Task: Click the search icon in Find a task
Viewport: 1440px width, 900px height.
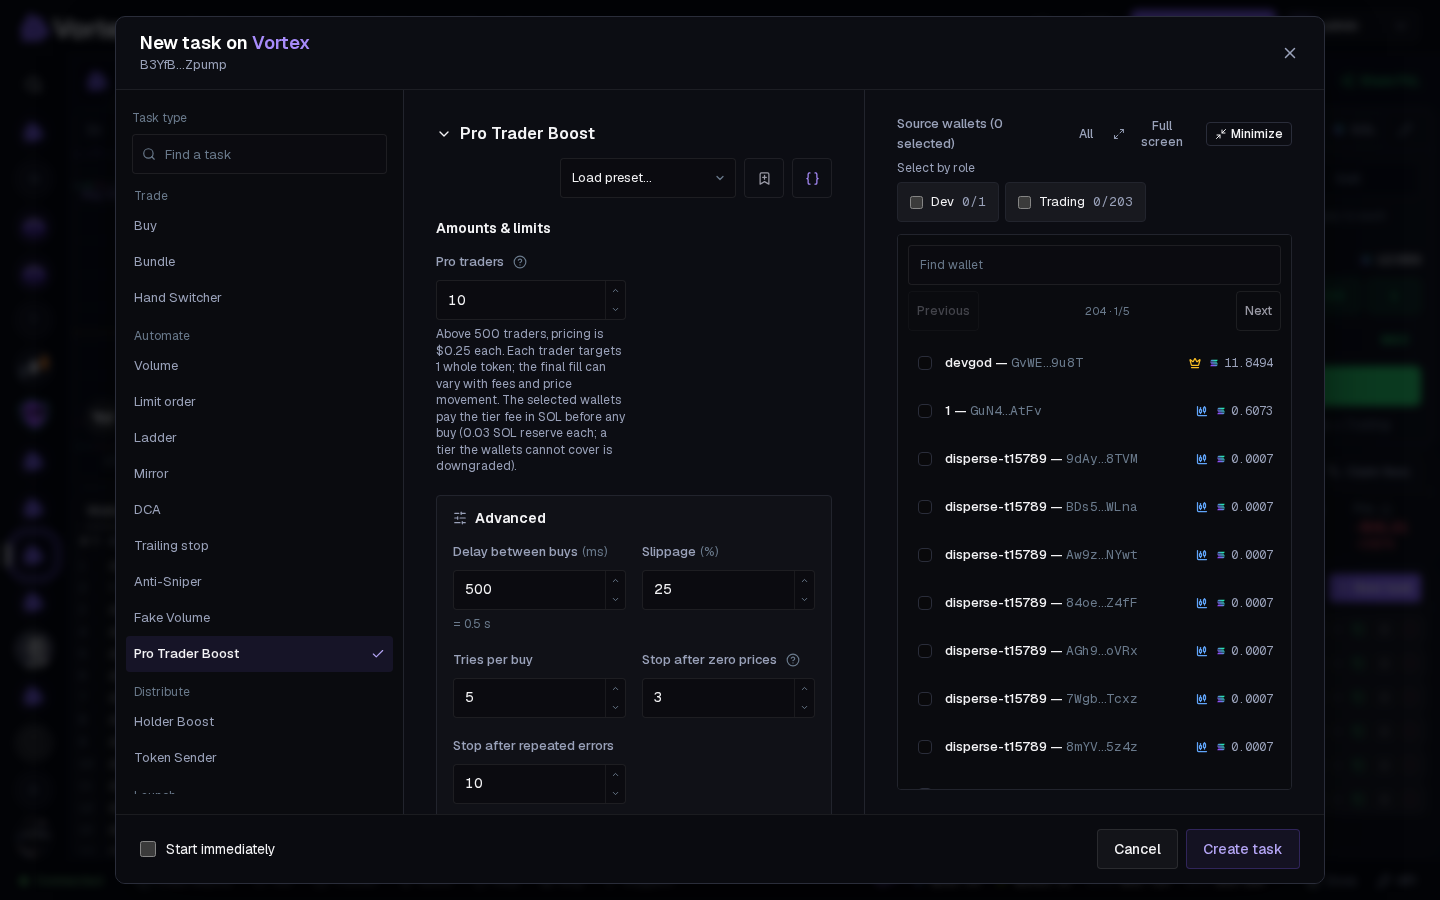Action: (x=149, y=154)
